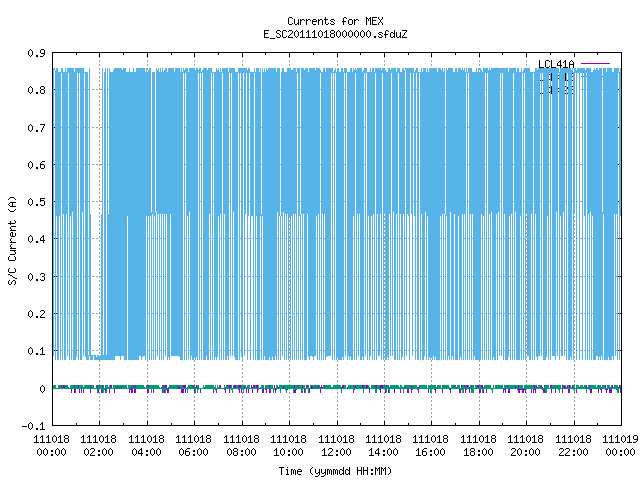Select the "S/C Current (A)" y-axis label
Image resolution: width=640 pixels, height=480 pixels.
click(12, 240)
